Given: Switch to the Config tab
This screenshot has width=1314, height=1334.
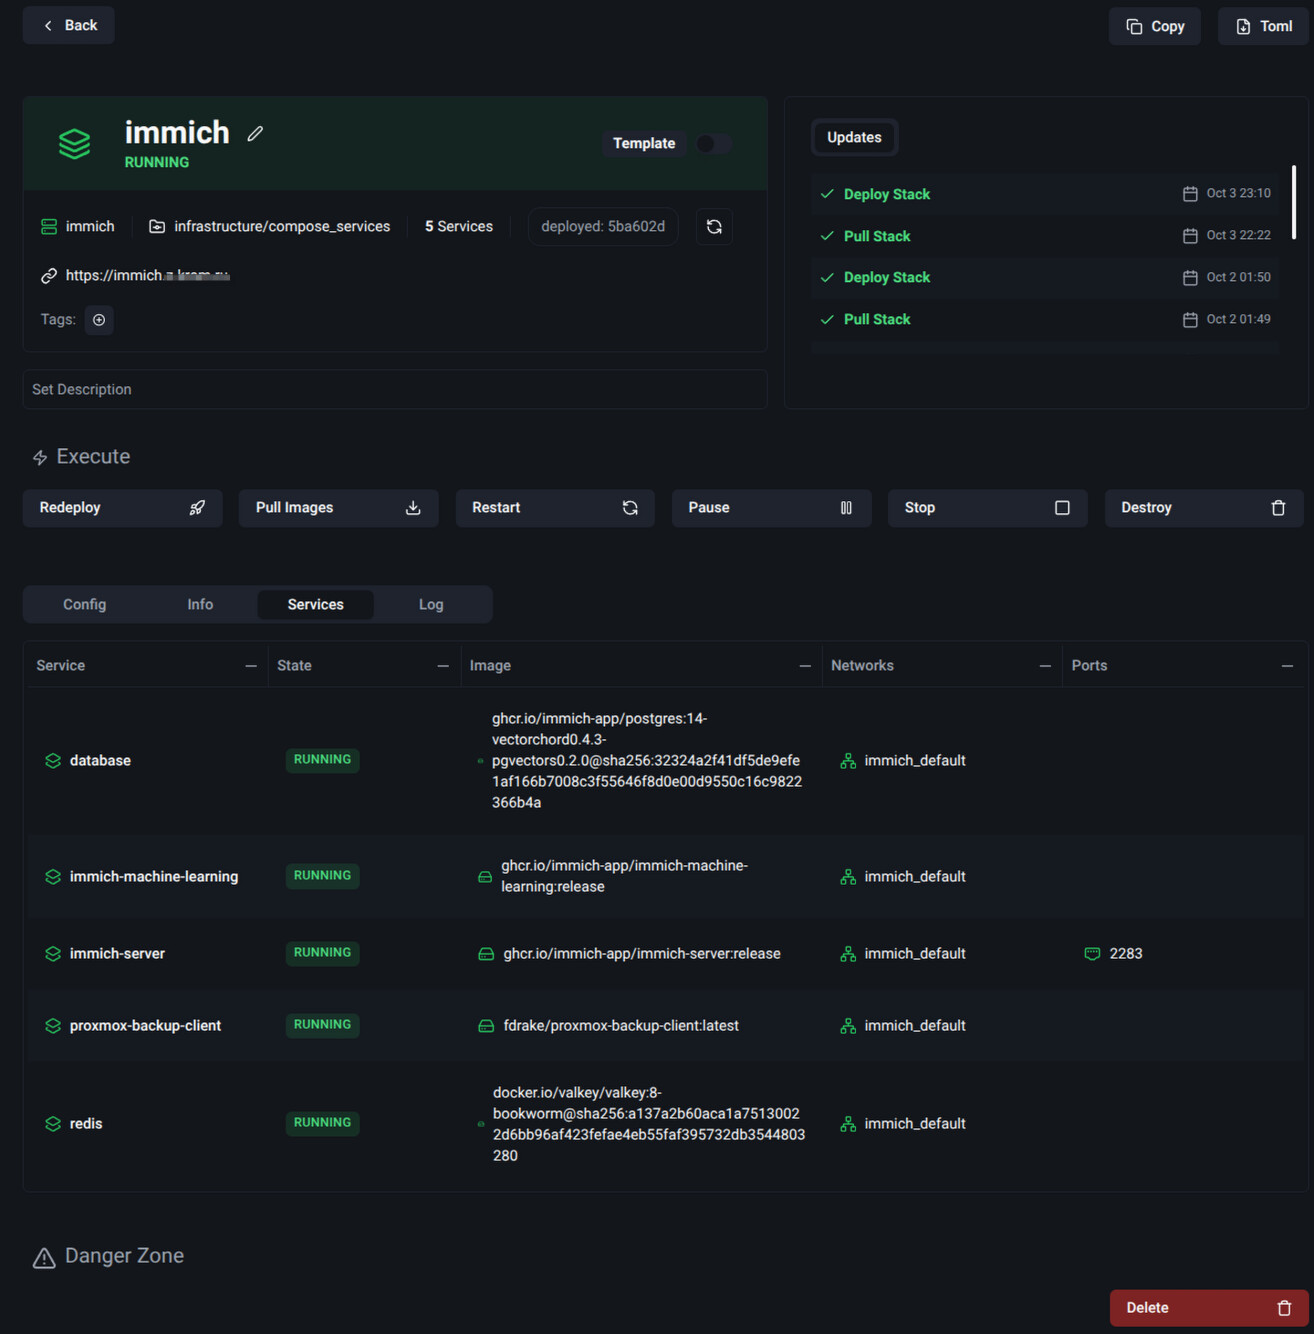Looking at the screenshot, I should click(85, 605).
